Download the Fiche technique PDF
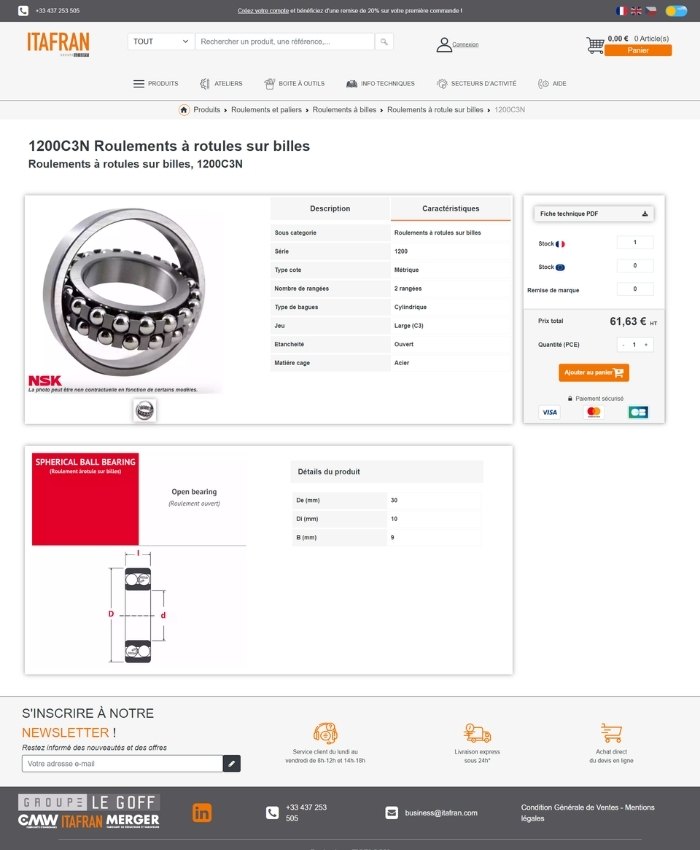 tap(594, 214)
